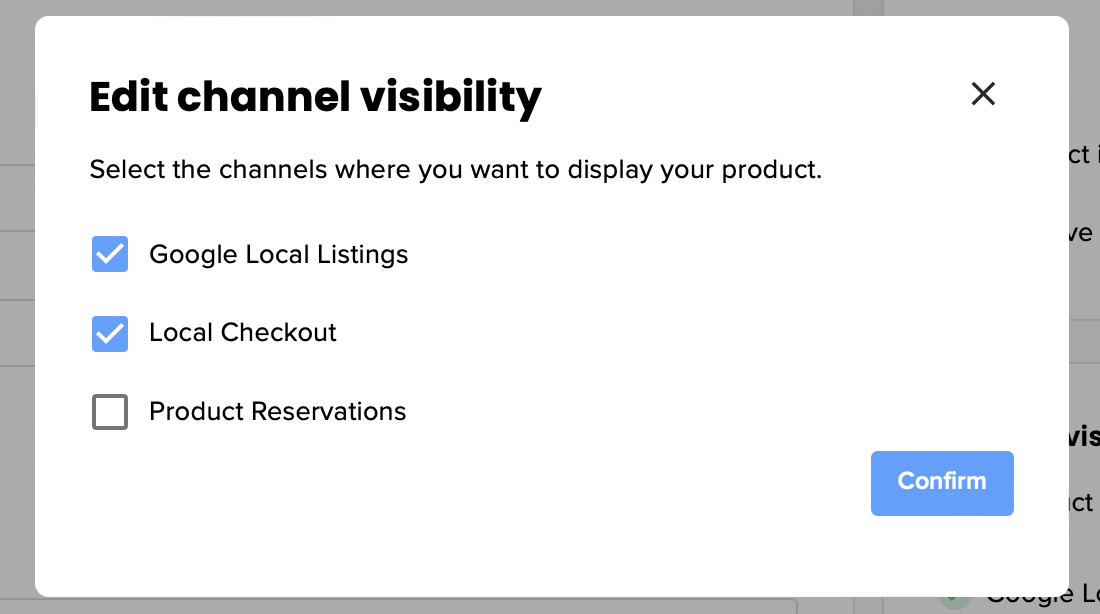Click the word "Confirm" on the blue button
Screen dimensions: 1100x614
click(942, 482)
